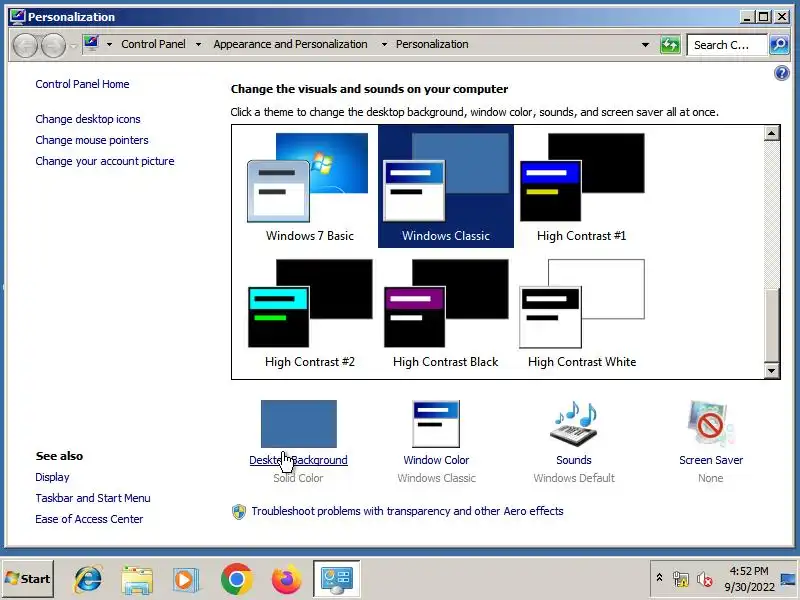800x600 pixels.
Task: Click the Back navigation arrow button
Action: (x=25, y=45)
